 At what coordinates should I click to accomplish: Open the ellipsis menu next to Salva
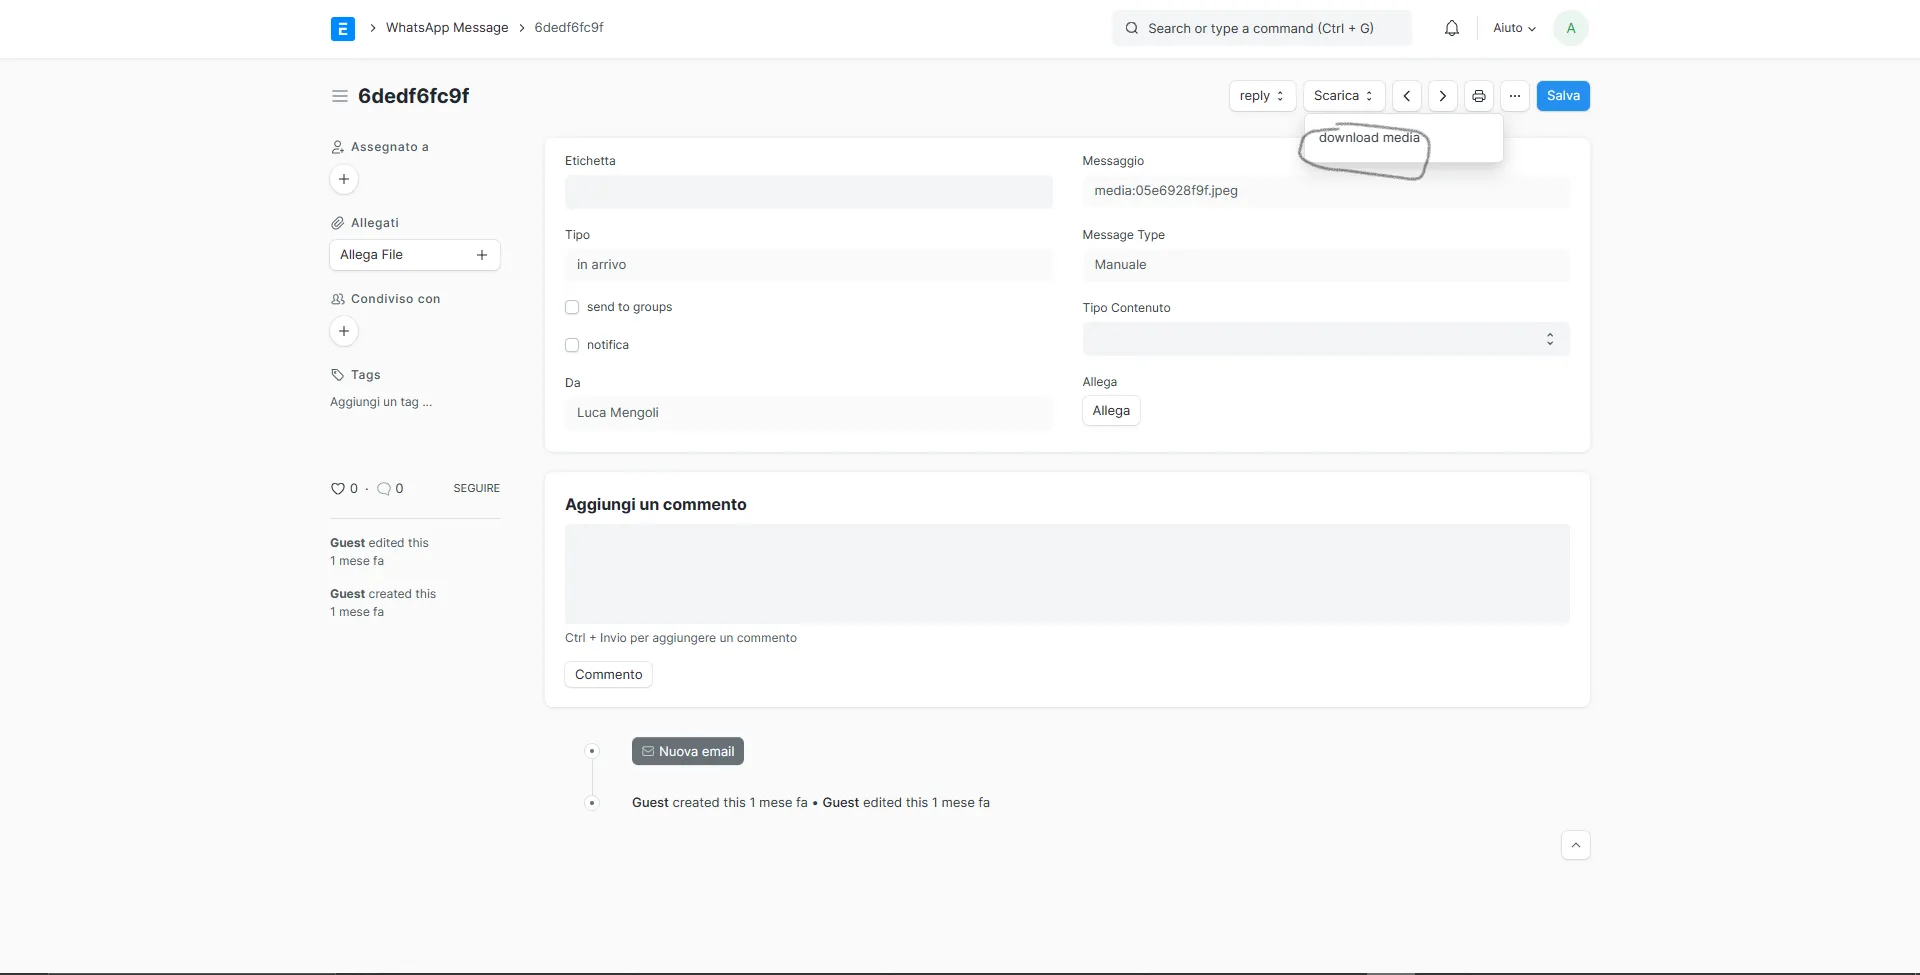[1515, 95]
